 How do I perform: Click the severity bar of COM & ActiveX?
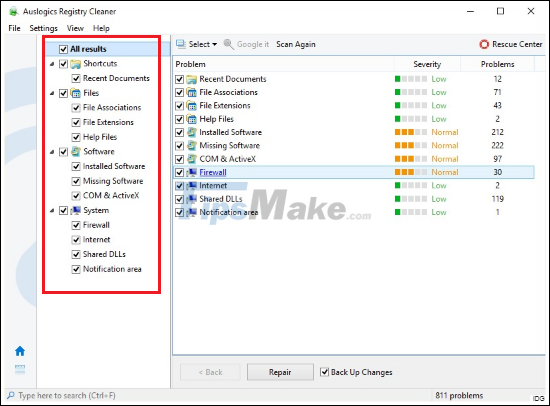pyautogui.click(x=411, y=159)
